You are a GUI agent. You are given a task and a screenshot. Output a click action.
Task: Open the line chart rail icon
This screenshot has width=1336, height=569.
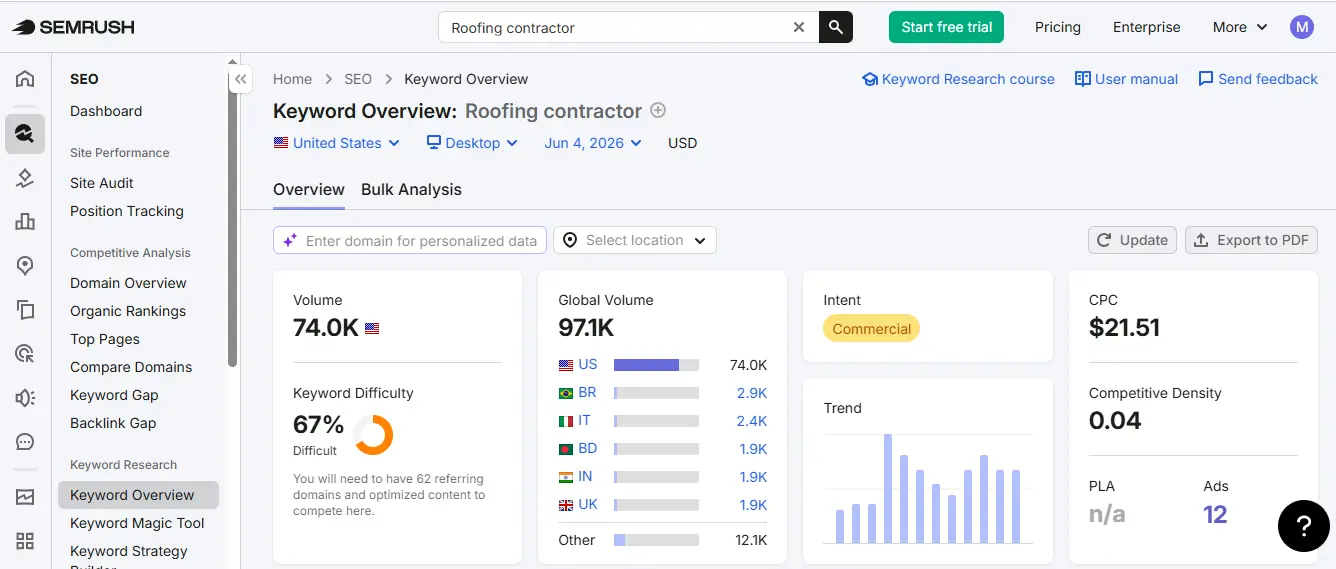(x=25, y=496)
